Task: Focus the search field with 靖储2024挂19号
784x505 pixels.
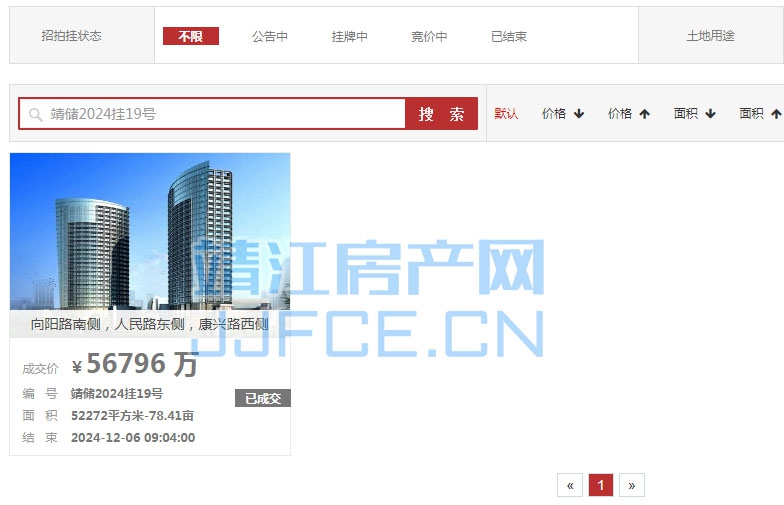Action: 212,114
